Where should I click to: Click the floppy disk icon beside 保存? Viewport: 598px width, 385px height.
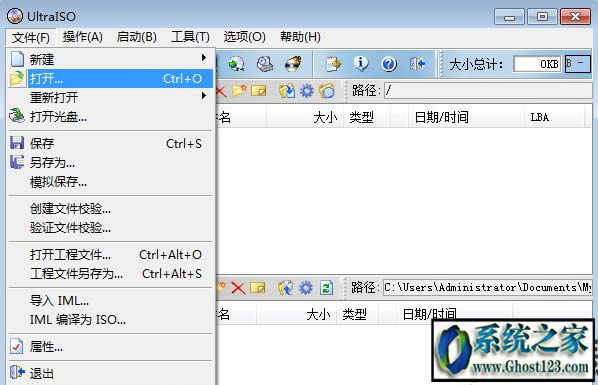coord(17,143)
